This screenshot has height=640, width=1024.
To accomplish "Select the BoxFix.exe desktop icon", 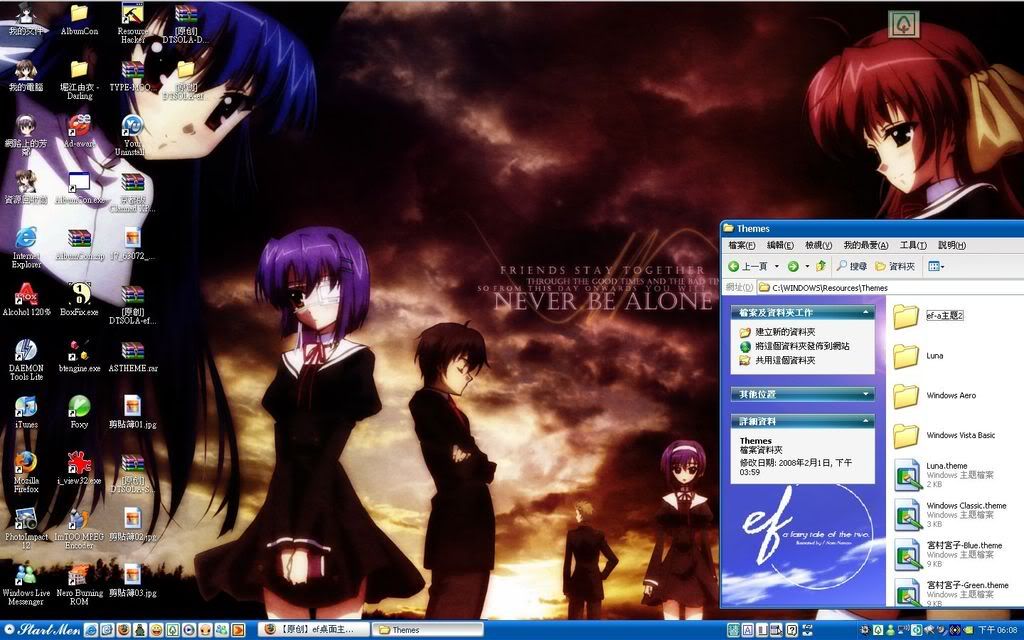I will 79,299.
